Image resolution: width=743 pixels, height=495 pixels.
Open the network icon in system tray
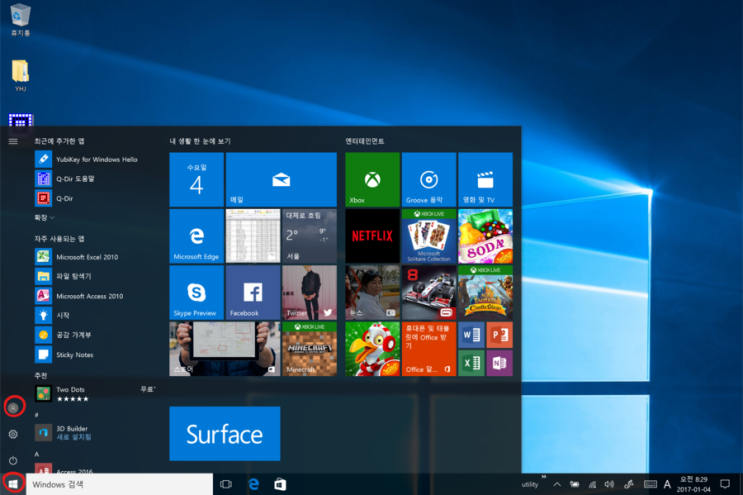[592, 484]
